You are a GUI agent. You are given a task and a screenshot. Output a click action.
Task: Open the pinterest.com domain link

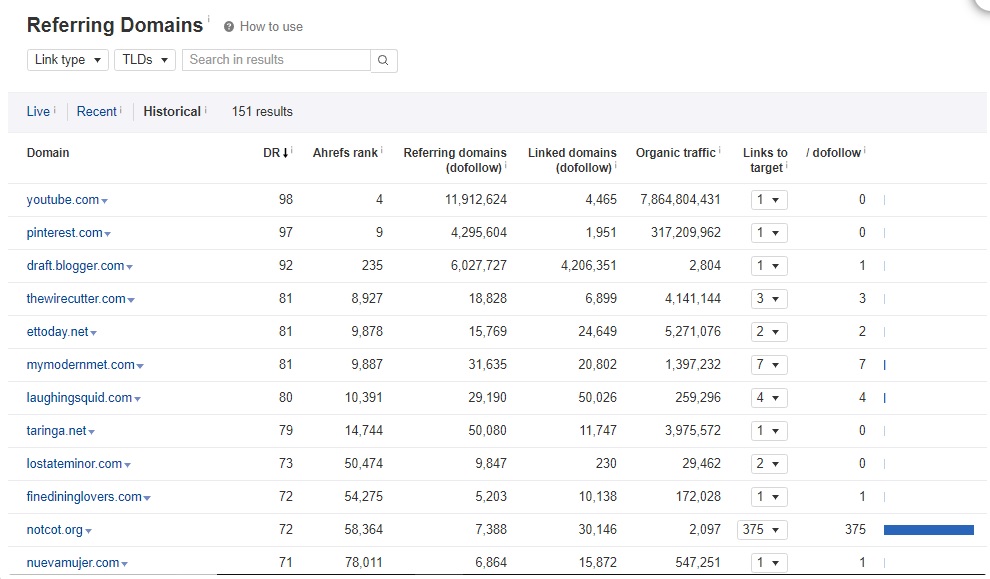64,233
